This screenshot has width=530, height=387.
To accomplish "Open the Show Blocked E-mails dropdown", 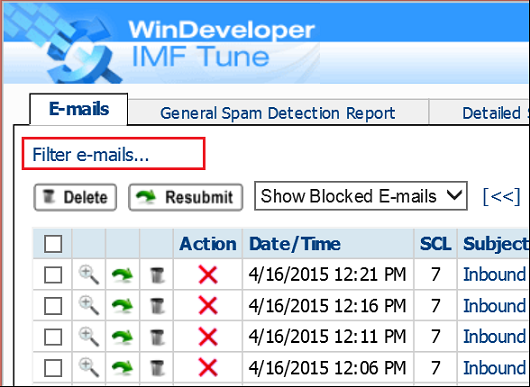I will 361,196.
